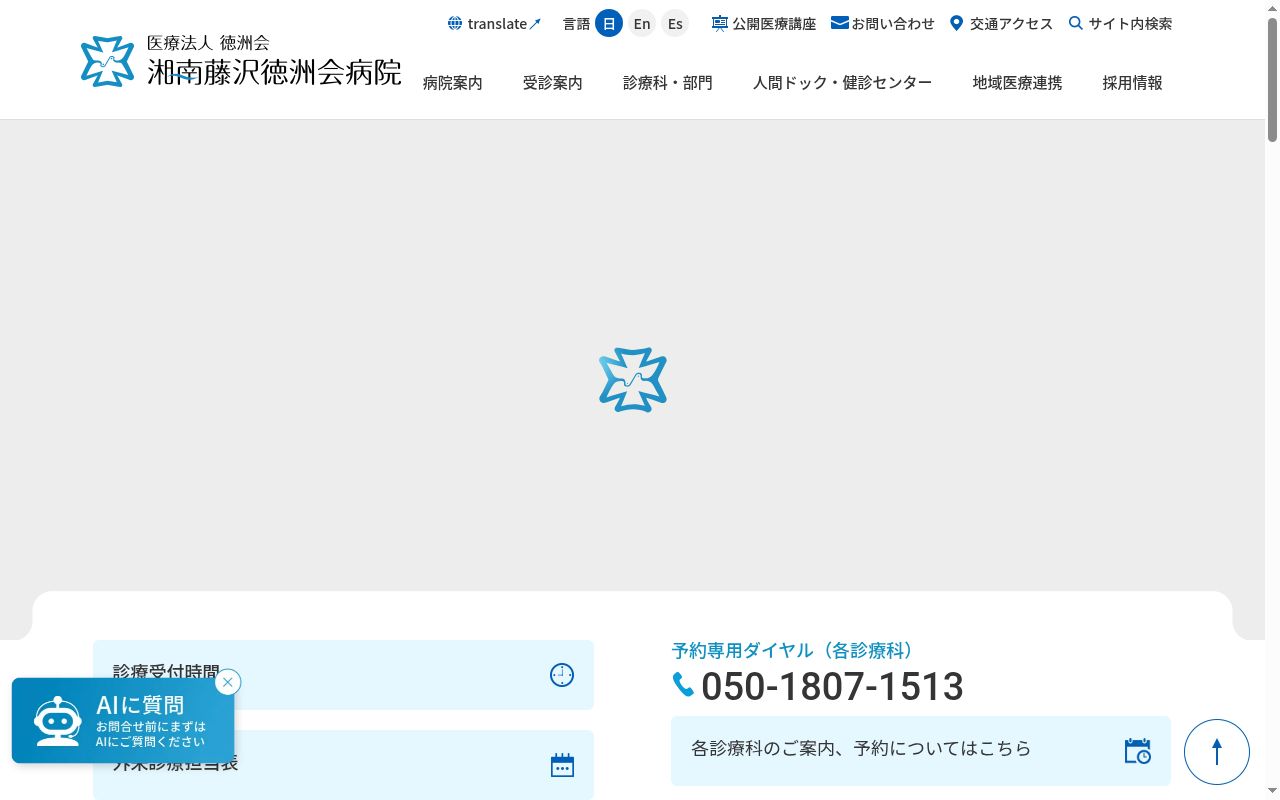The height and width of the screenshot is (800, 1280).
Task: Click the 言語 label
Action: [x=577, y=23]
